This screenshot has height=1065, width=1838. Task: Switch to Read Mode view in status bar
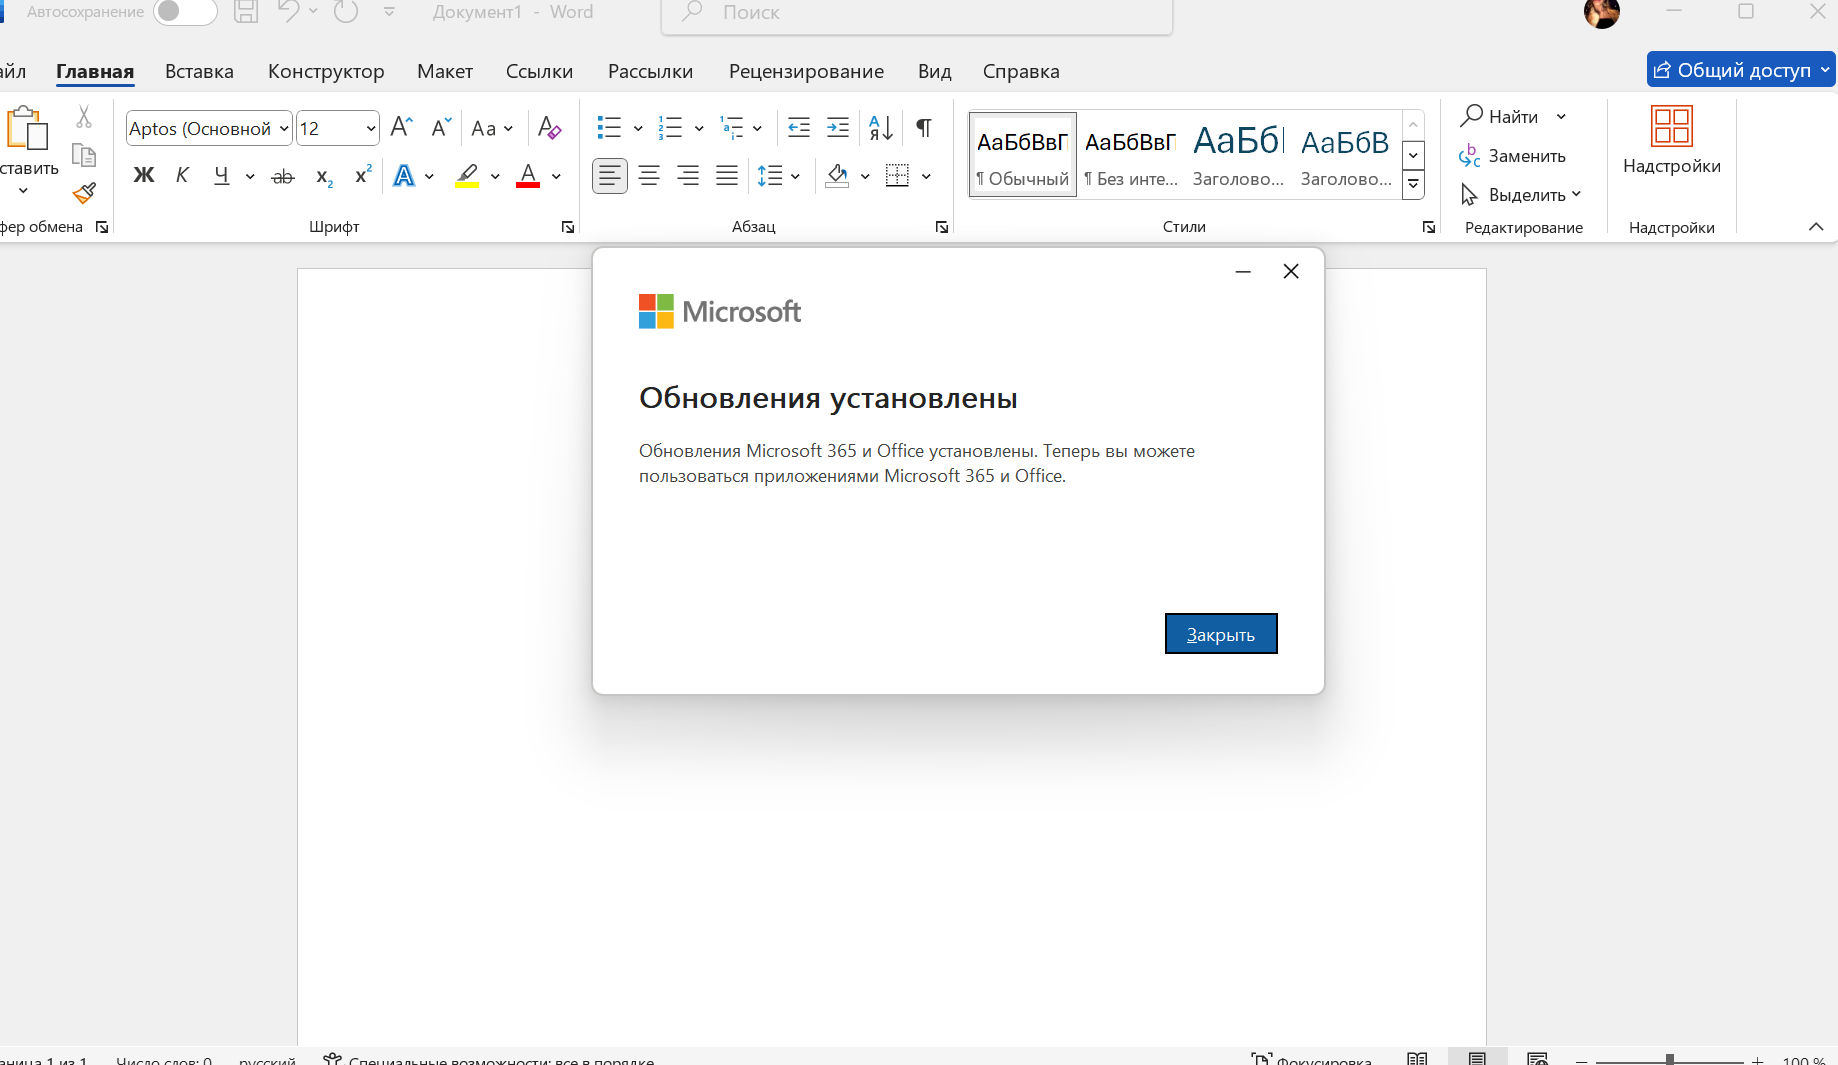tap(1417, 1058)
